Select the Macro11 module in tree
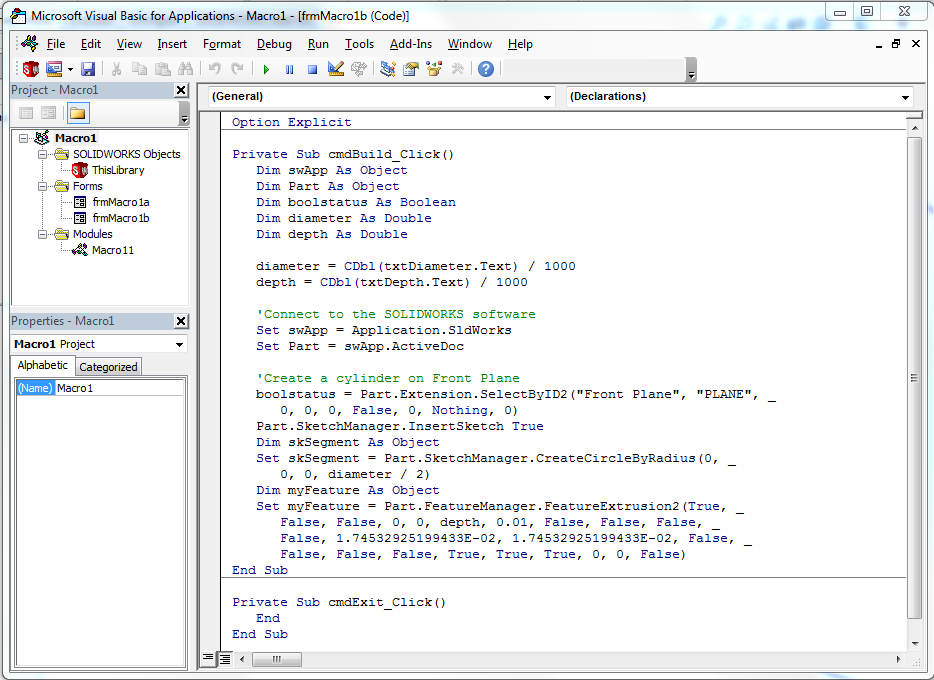 112,250
